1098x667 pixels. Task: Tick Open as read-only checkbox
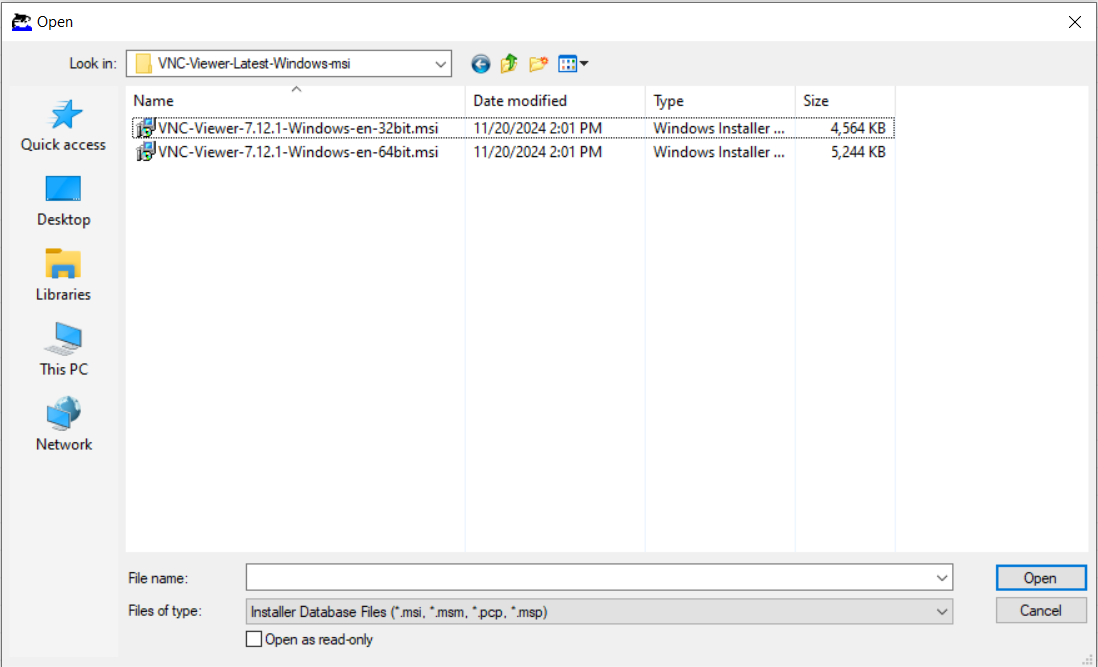click(x=254, y=639)
